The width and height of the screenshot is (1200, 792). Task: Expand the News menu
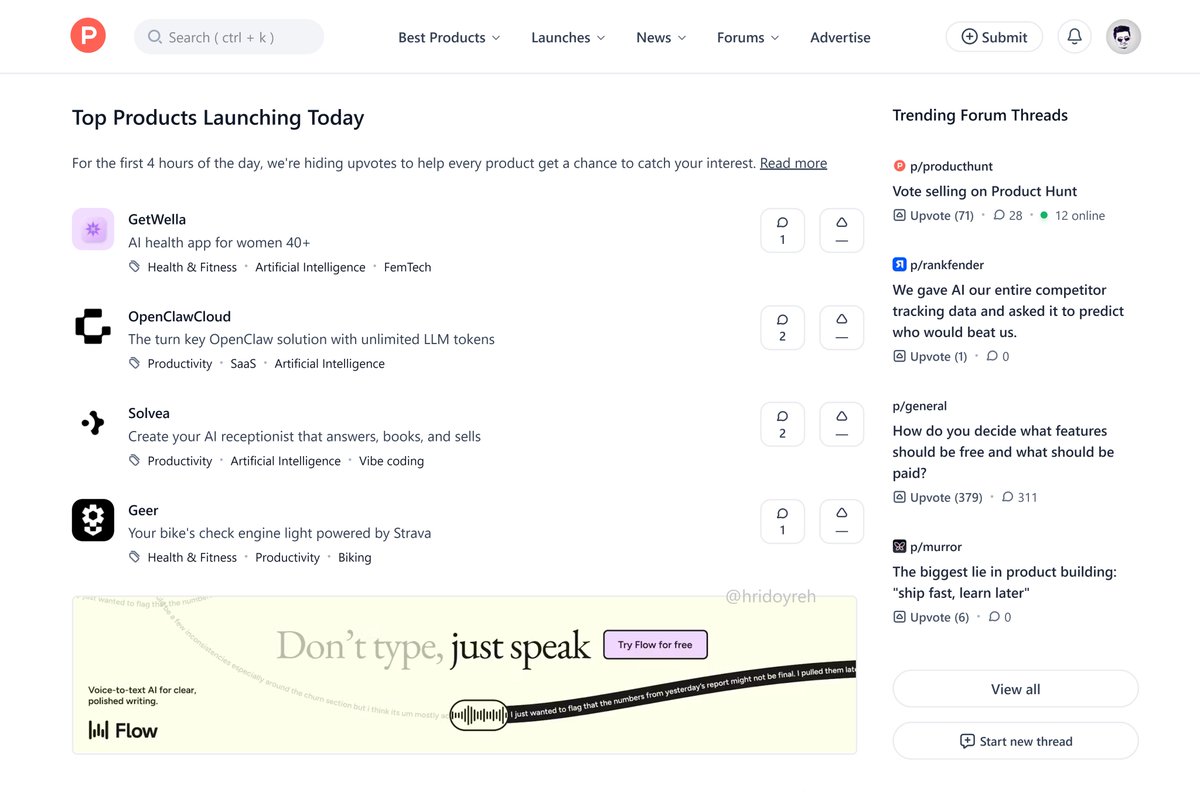(661, 37)
